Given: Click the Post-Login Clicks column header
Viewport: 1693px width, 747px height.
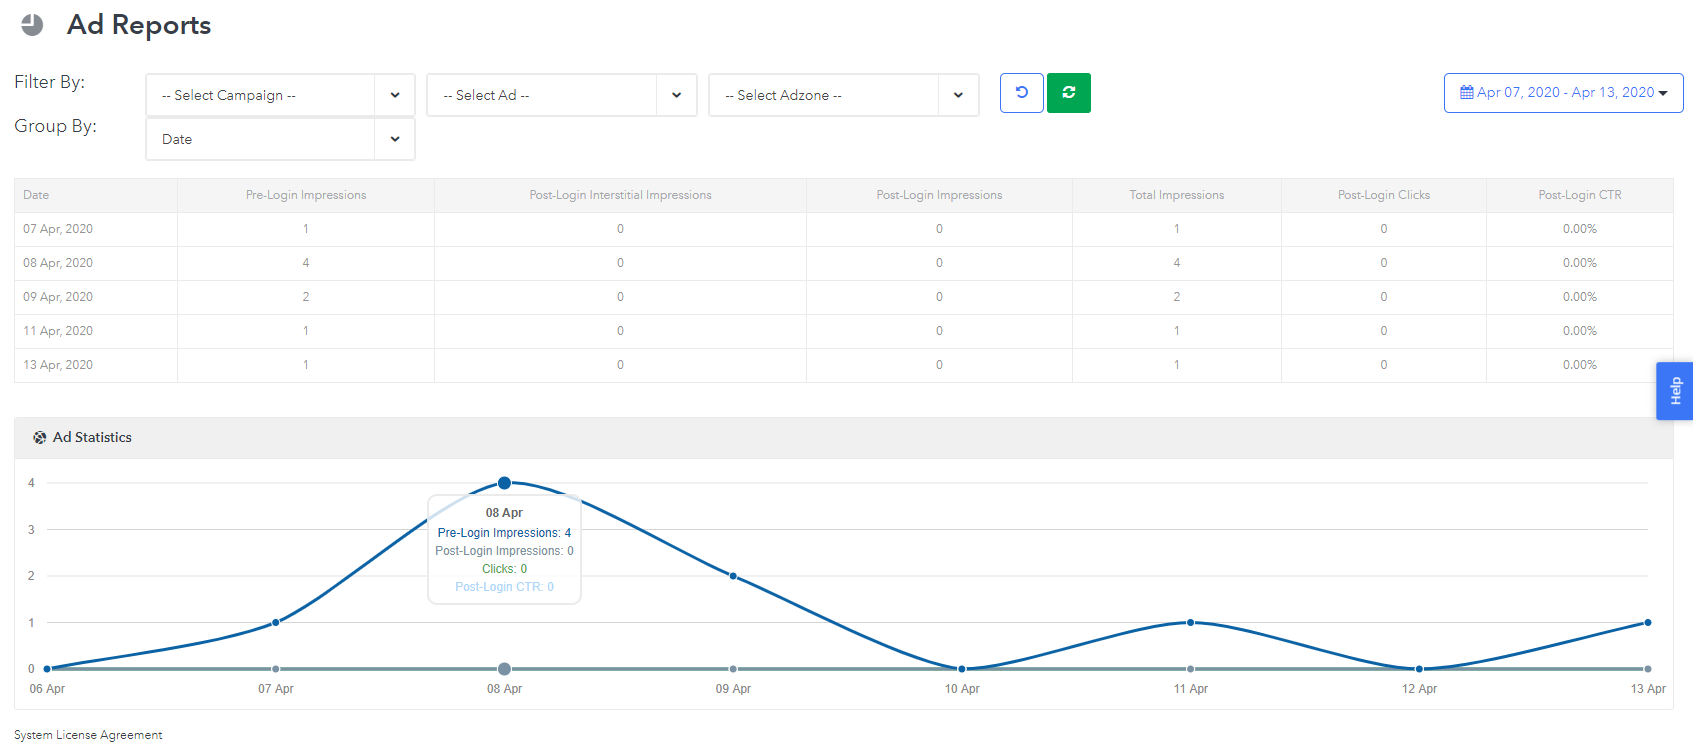Looking at the screenshot, I should (1384, 195).
